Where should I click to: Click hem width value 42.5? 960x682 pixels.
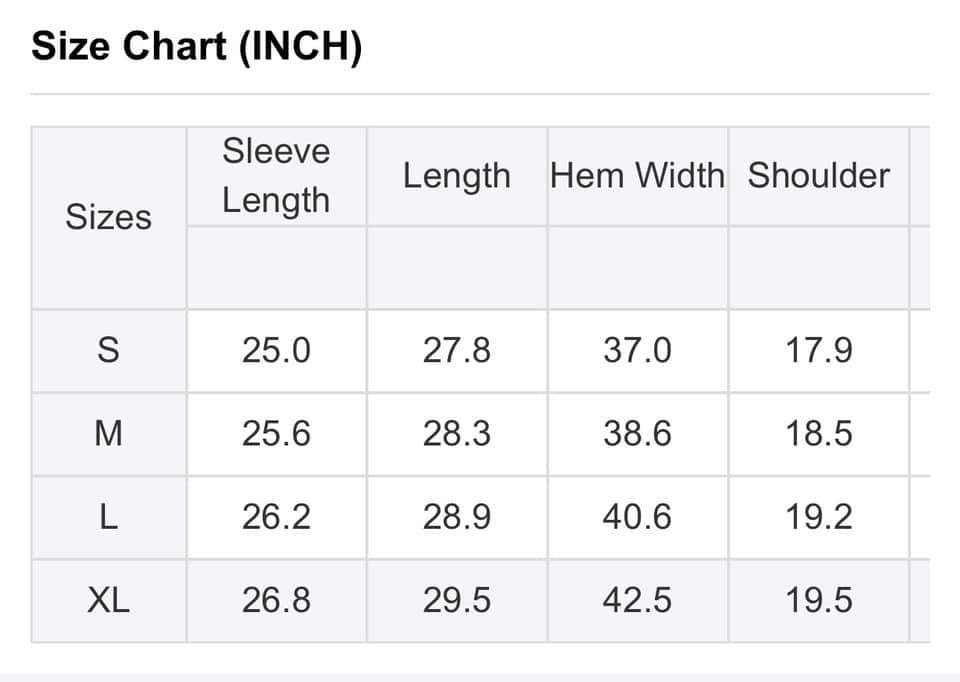(x=637, y=600)
